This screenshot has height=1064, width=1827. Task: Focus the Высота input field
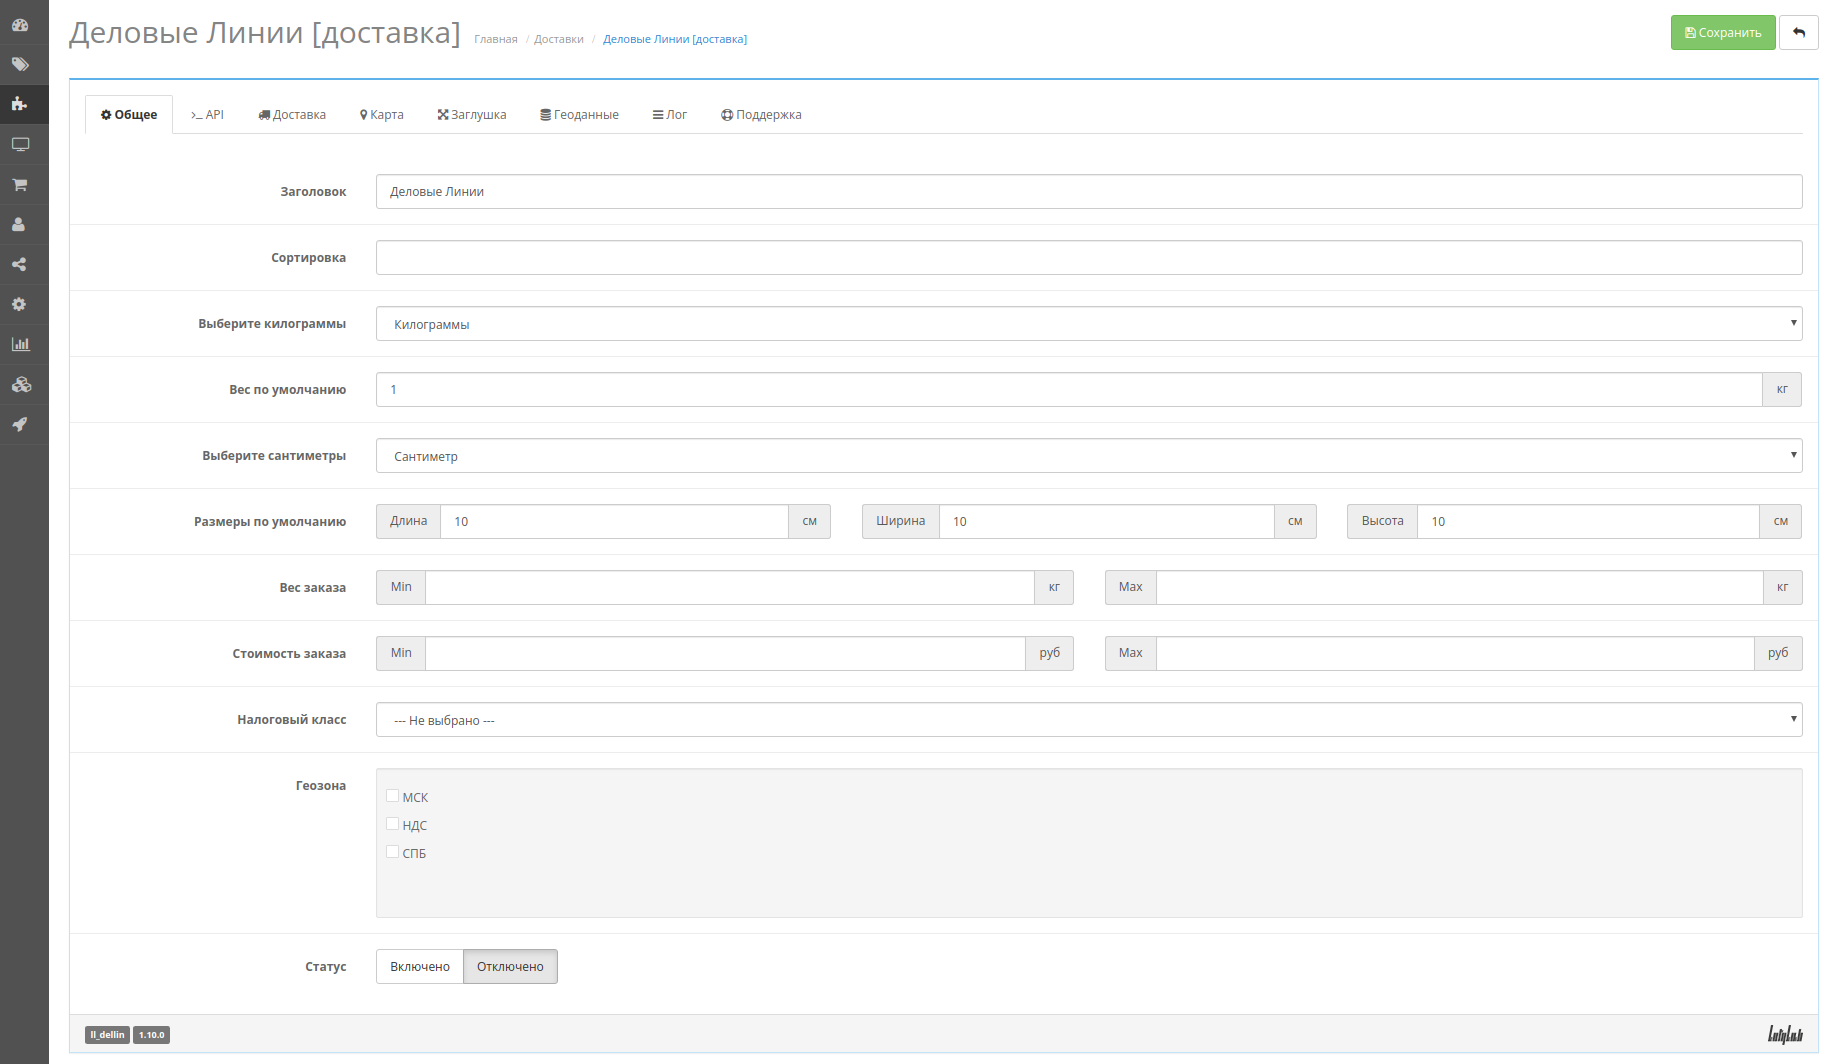pyautogui.click(x=1588, y=522)
